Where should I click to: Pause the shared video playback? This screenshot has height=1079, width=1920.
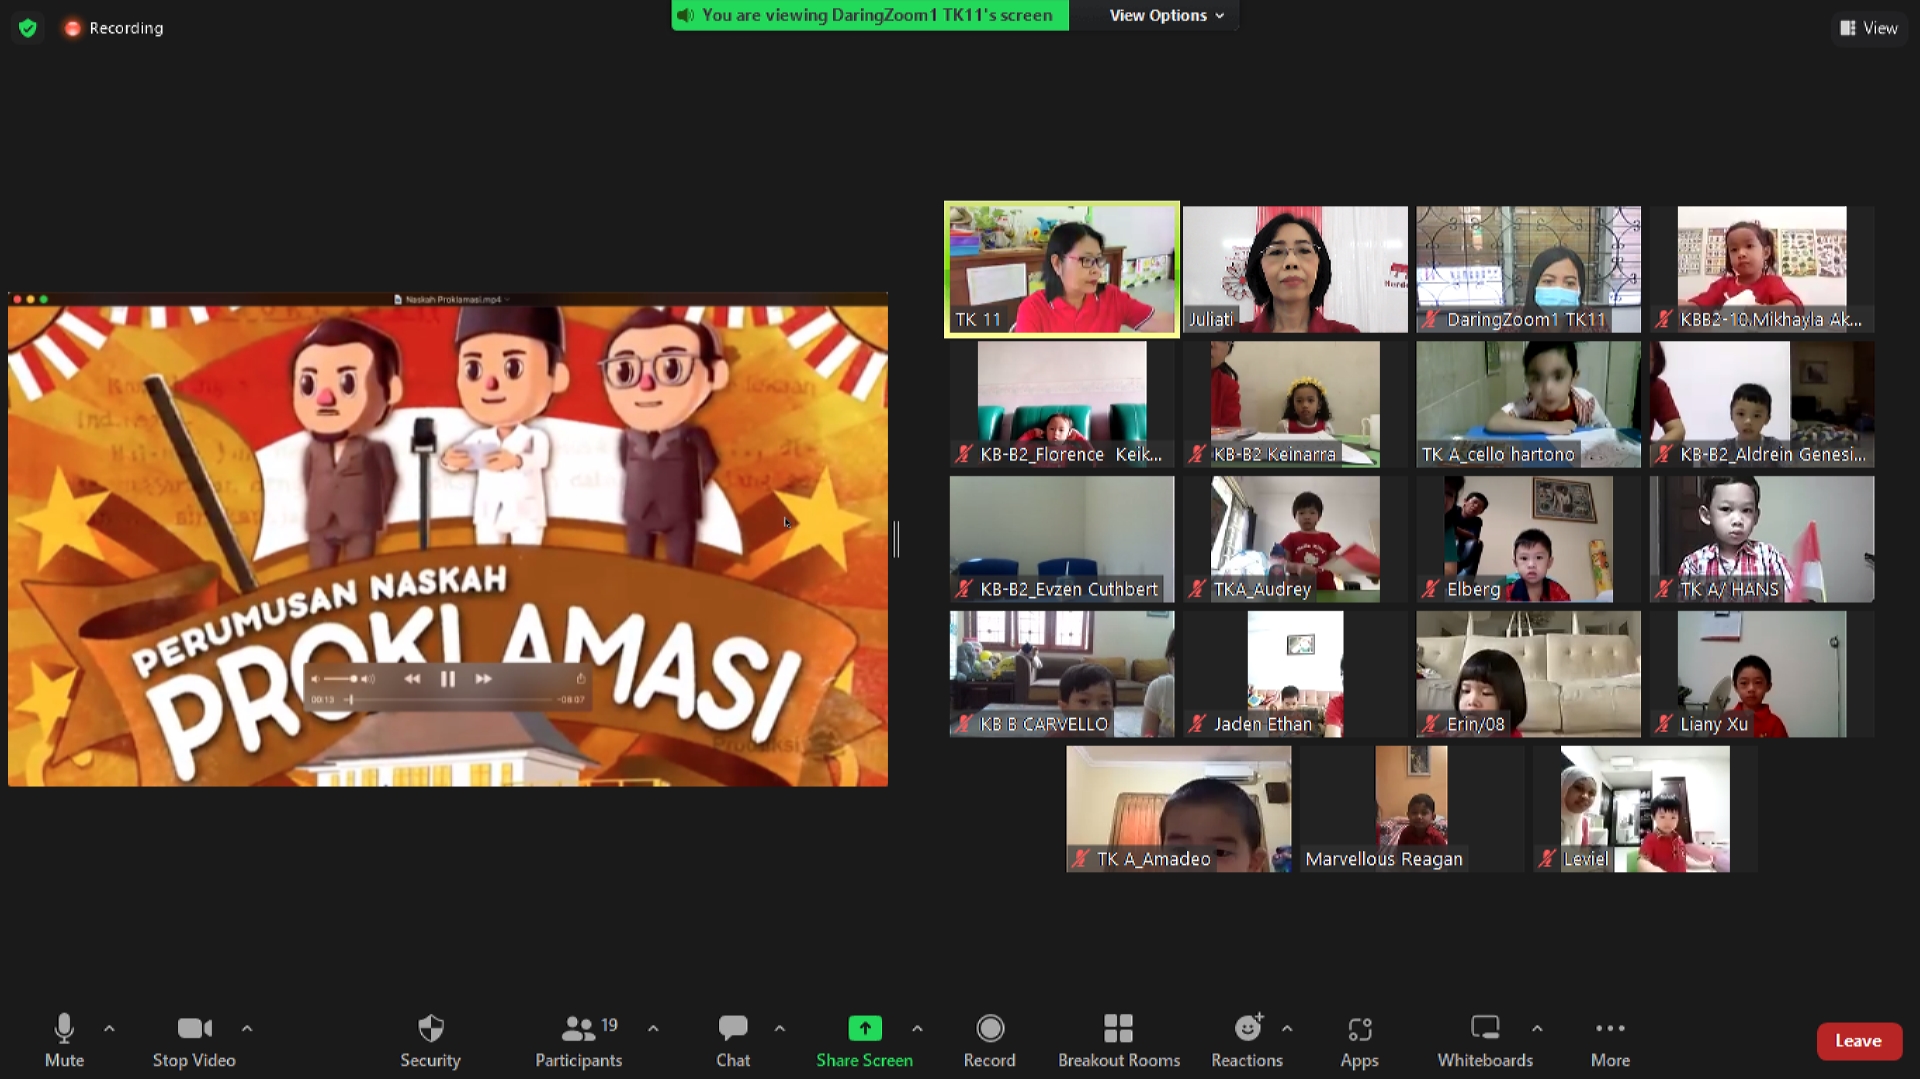pos(448,679)
